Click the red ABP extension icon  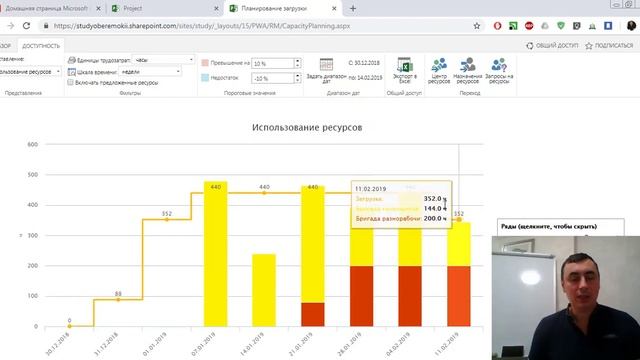[529, 26]
